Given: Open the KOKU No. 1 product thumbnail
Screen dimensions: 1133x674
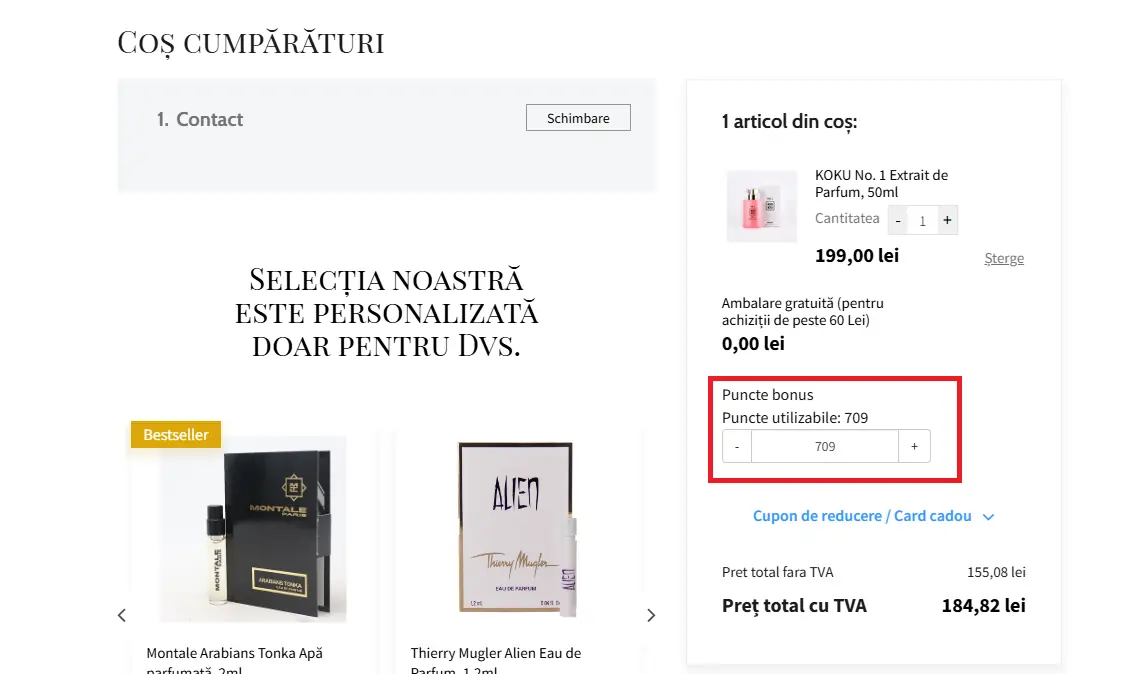Looking at the screenshot, I should 762,207.
